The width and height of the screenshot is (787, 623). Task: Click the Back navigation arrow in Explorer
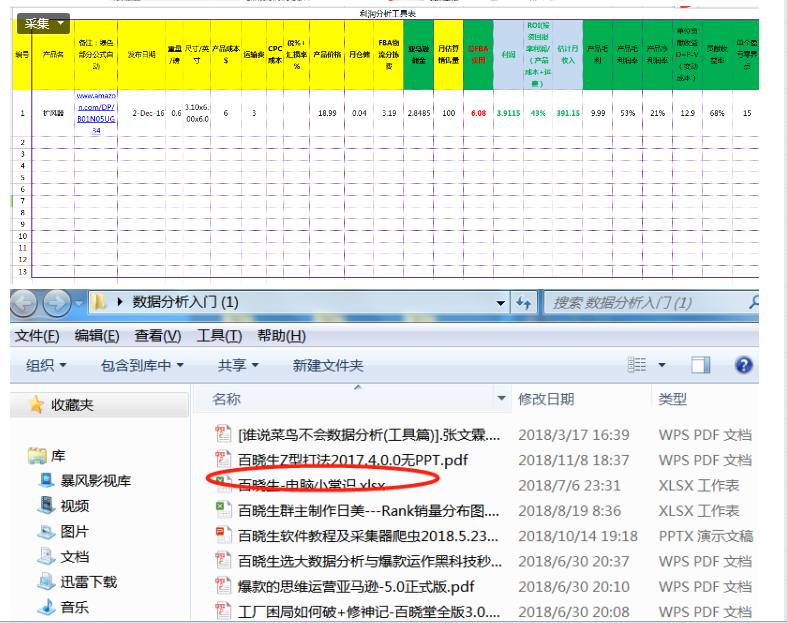tap(24, 303)
